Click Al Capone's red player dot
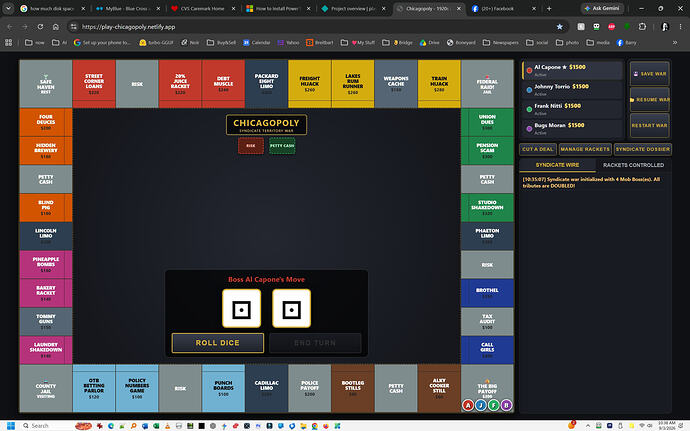Image resolution: width=690 pixels, height=431 pixels. (x=529, y=70)
